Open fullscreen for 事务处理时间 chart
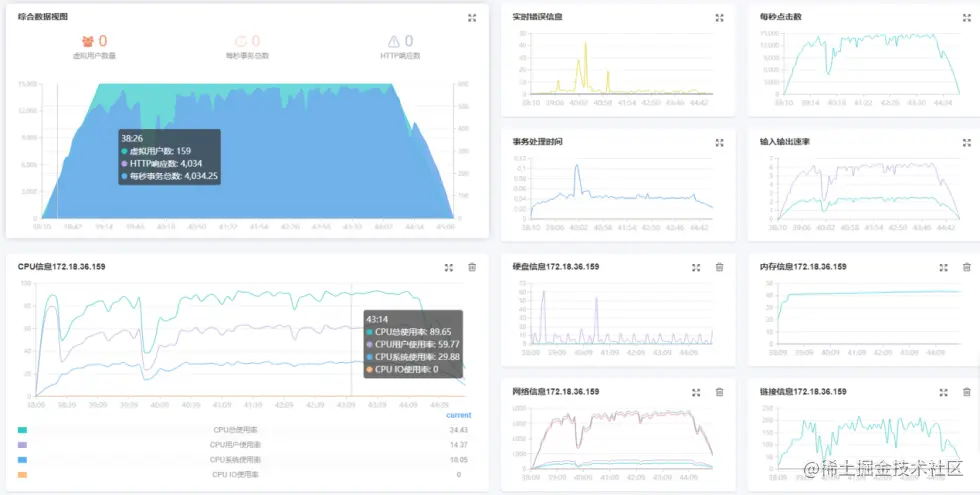 coord(719,143)
